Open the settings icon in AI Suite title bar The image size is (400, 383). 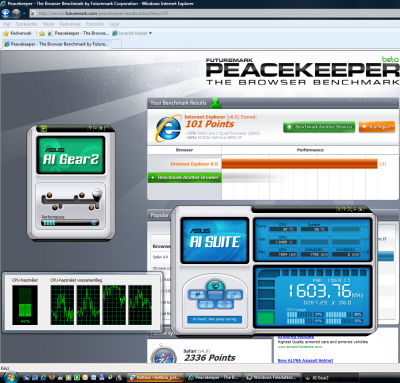coord(350,209)
